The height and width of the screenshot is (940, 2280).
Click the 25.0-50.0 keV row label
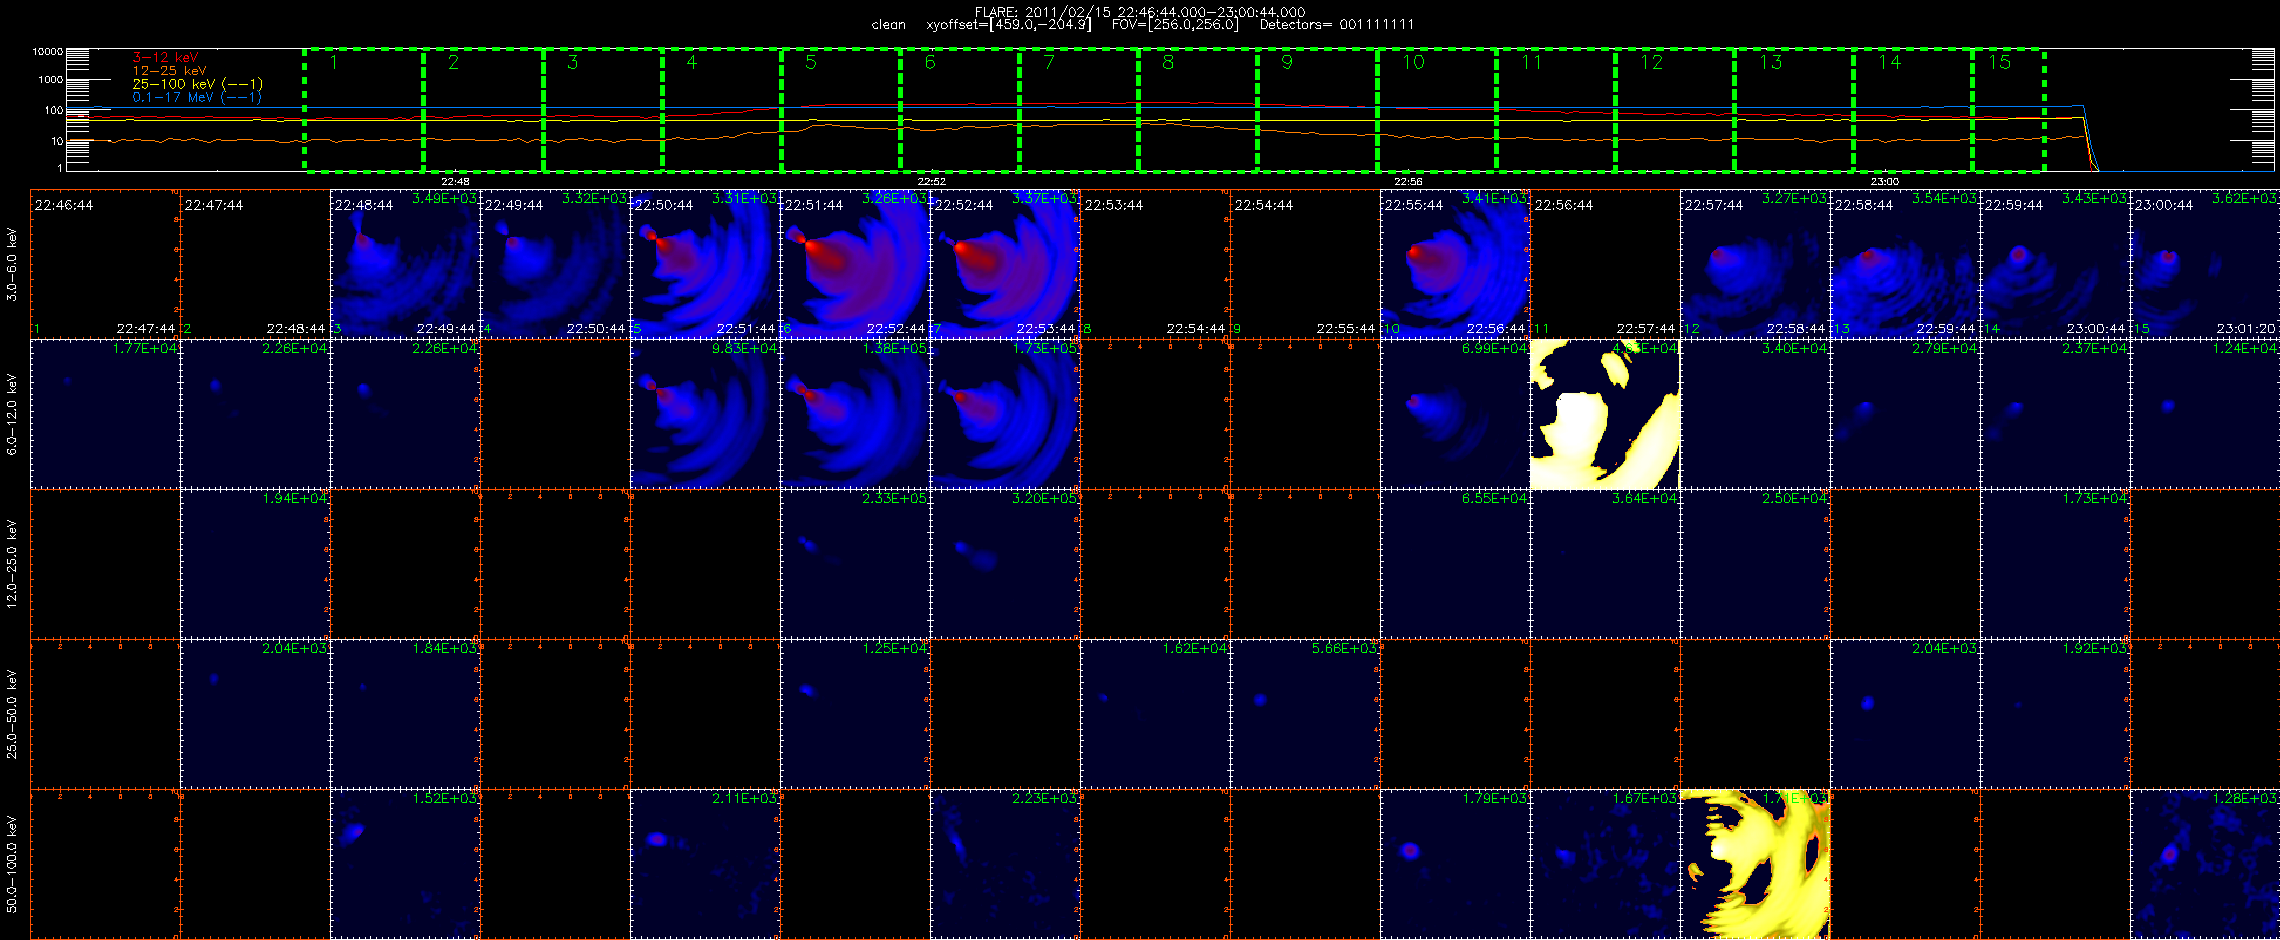click(x=12, y=714)
